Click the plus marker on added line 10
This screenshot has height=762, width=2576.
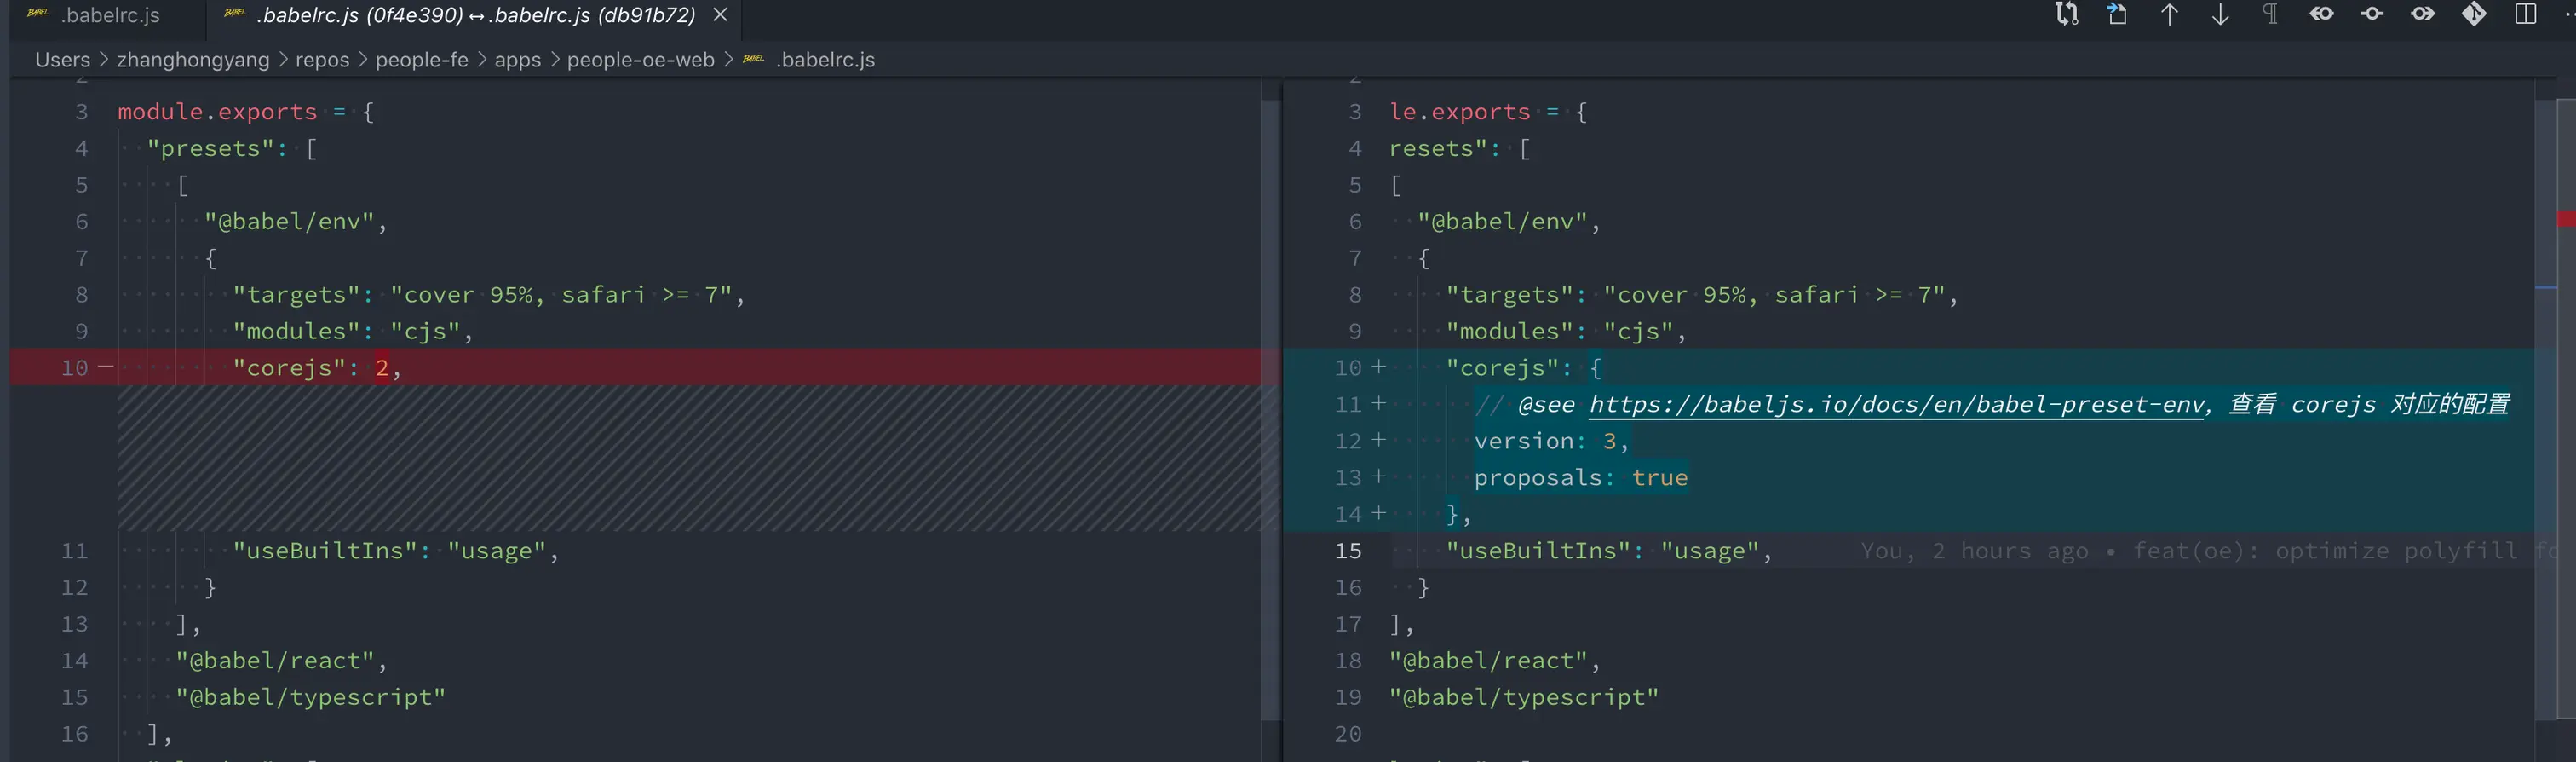click(x=1379, y=367)
